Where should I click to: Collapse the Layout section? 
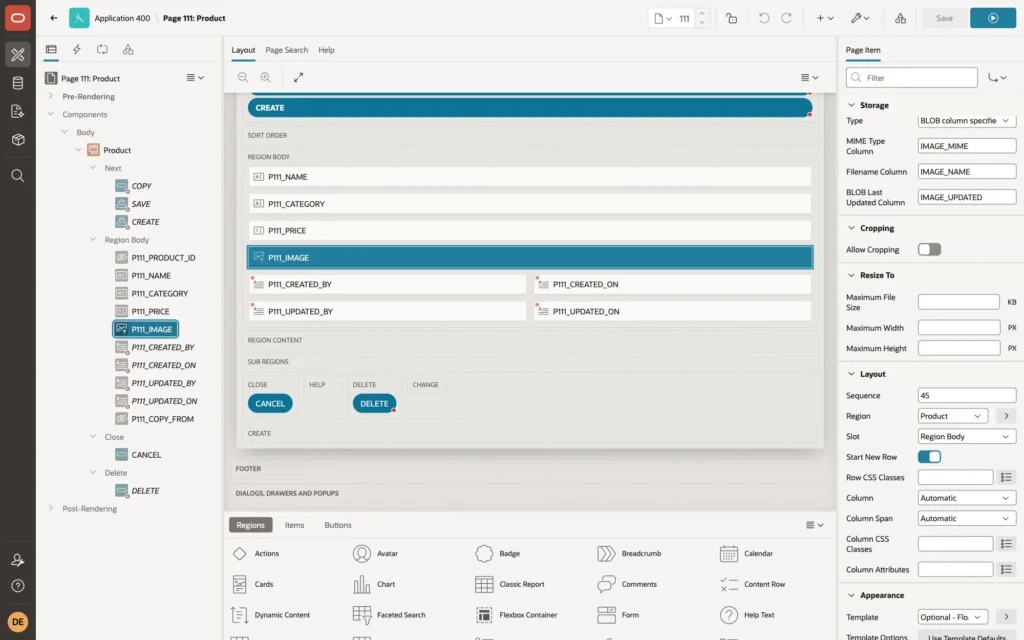coord(851,374)
